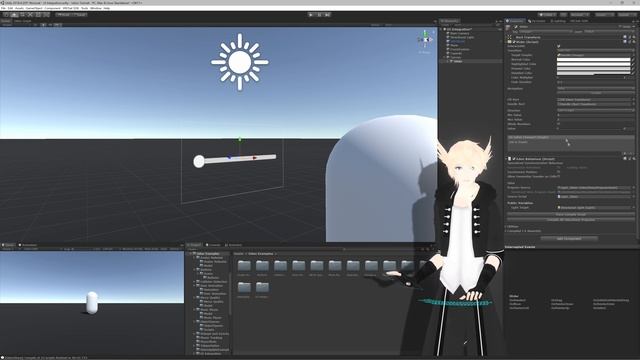The height and width of the screenshot is (360, 640).
Task: Toggle Udon Behaviour component enabled checkbox
Action: pyautogui.click(x=514, y=159)
